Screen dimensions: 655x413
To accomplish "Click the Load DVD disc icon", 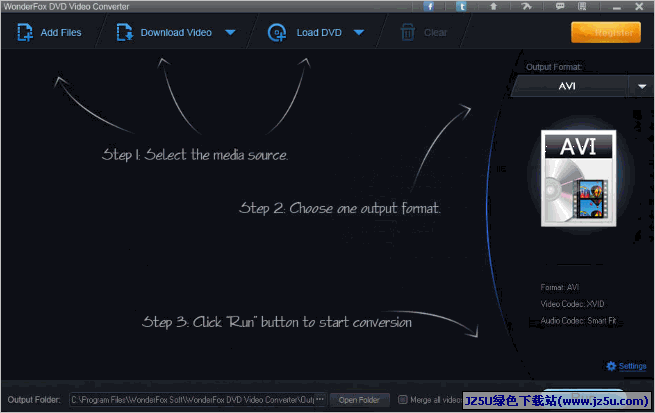I will click(277, 33).
